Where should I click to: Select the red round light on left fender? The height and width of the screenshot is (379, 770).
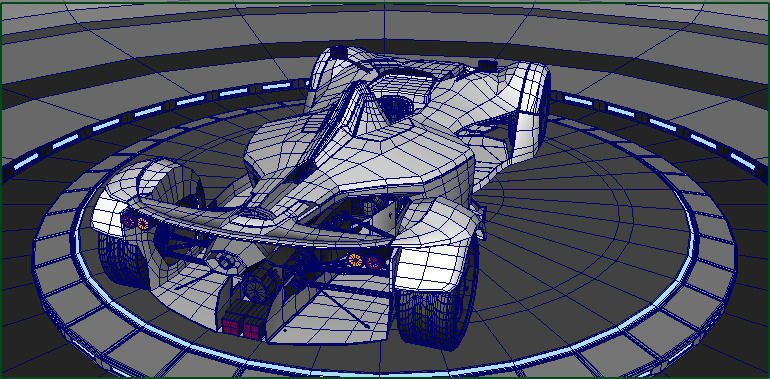tap(129, 221)
